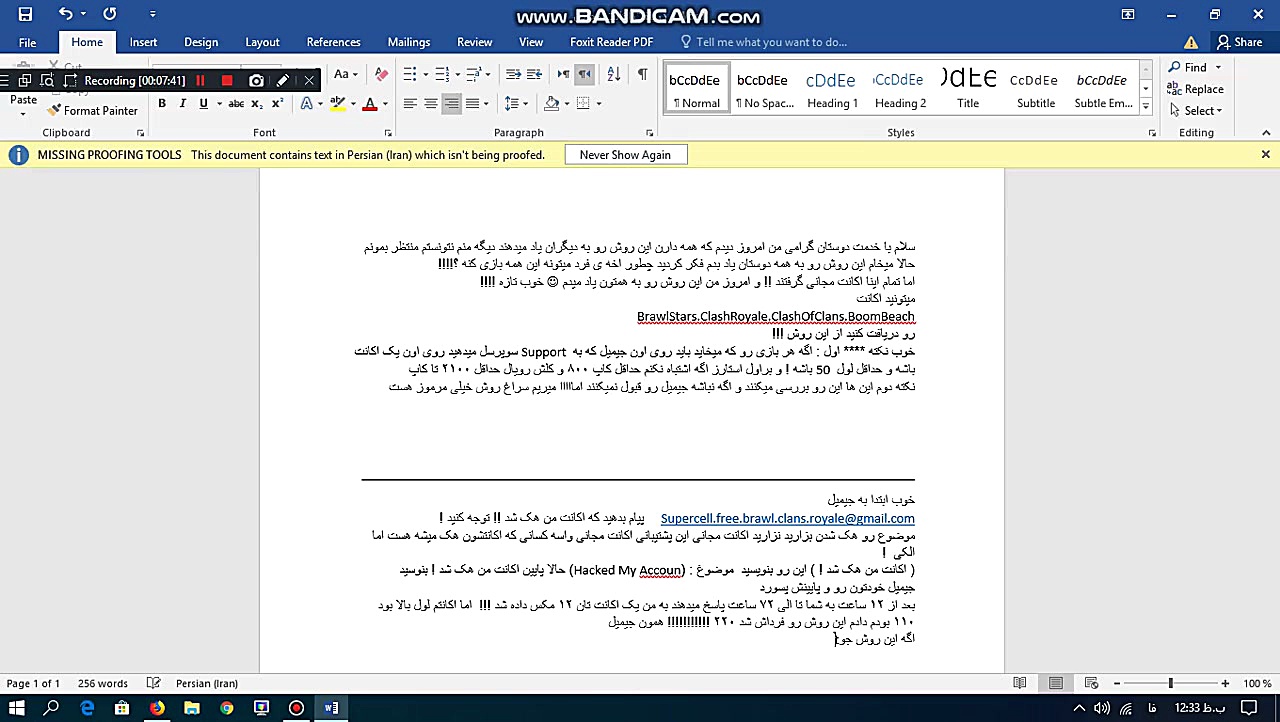This screenshot has width=1280, height=722.
Task: Sort the selected text
Action: (x=614, y=74)
